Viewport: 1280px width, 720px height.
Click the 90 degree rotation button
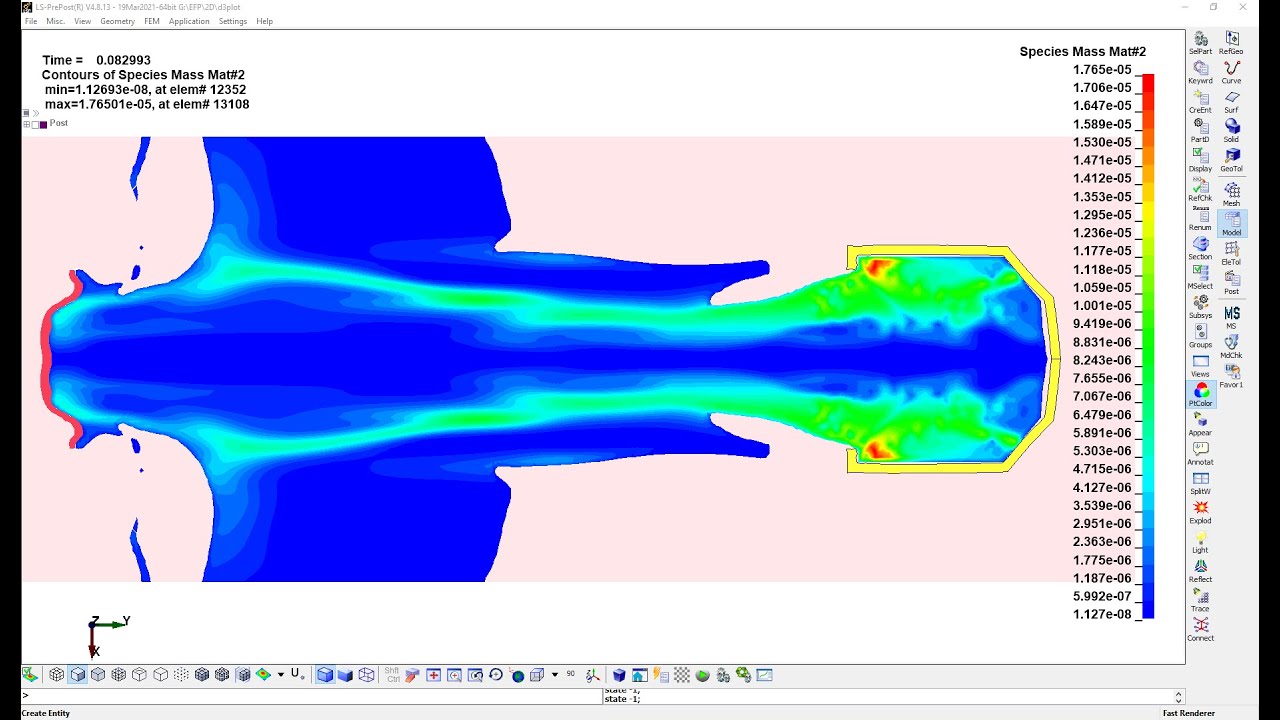click(571, 675)
